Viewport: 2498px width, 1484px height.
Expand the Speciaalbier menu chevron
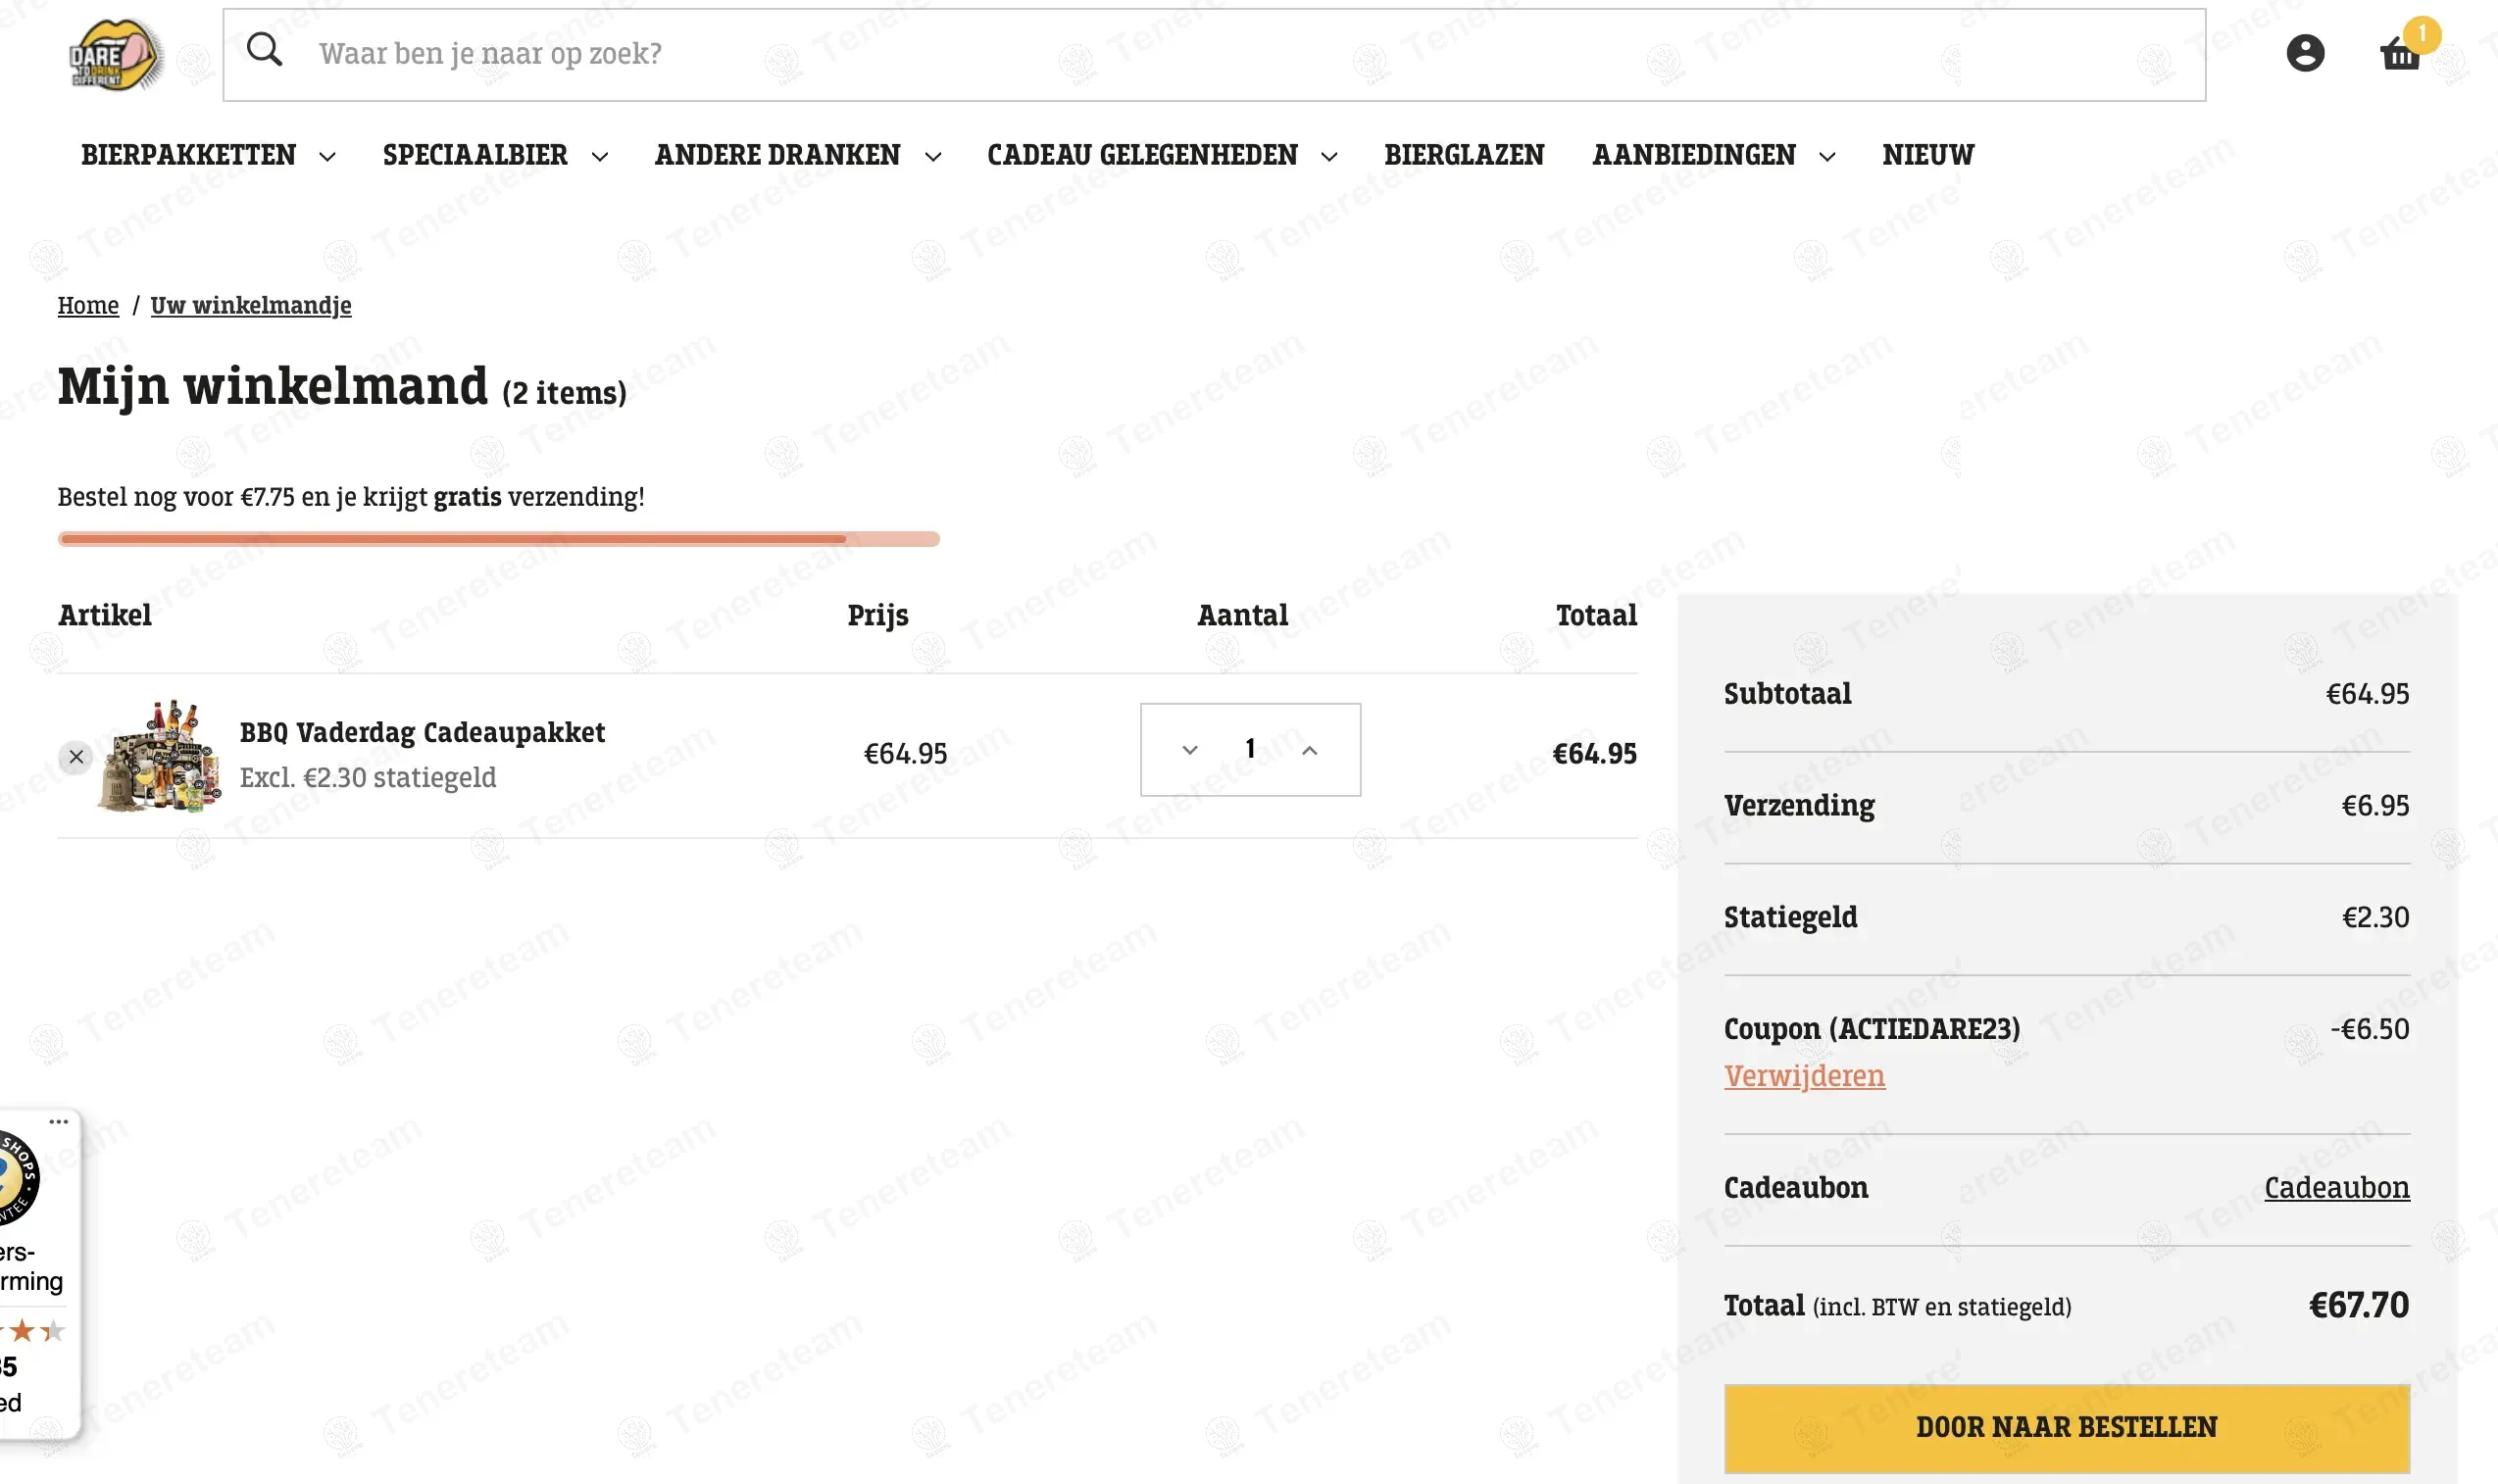(x=600, y=156)
